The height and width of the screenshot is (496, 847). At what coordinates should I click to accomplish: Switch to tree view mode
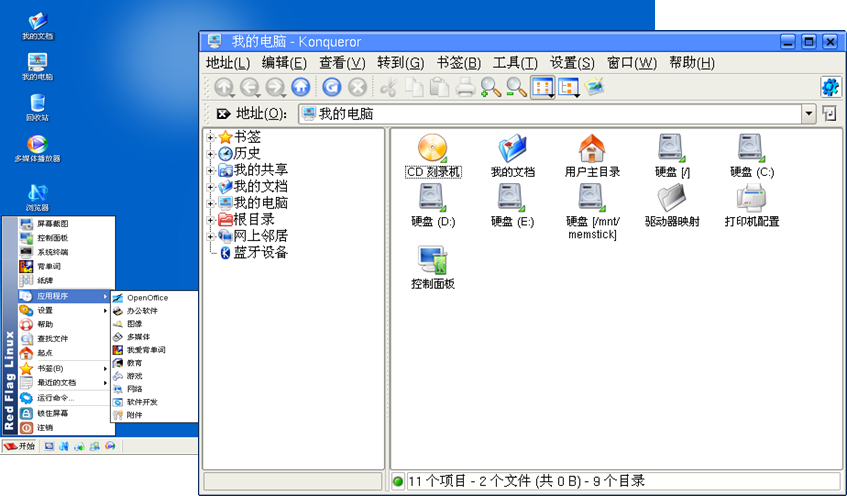pyautogui.click(x=569, y=87)
